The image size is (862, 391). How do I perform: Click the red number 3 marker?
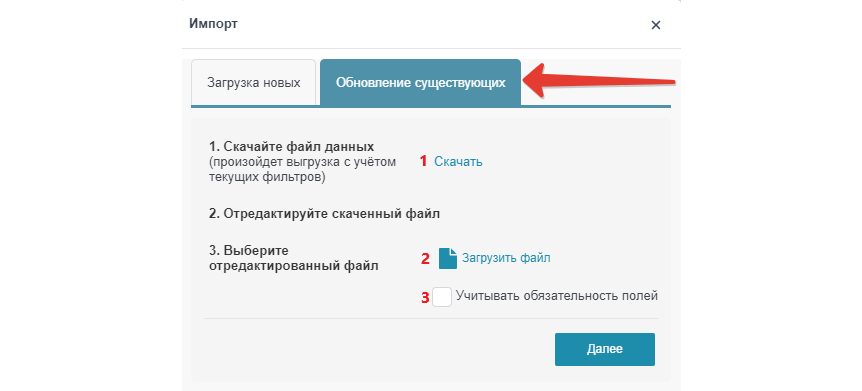(425, 298)
